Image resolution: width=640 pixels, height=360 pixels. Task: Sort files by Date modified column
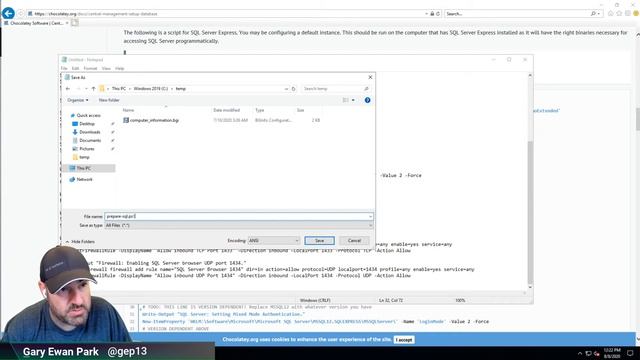(x=227, y=110)
